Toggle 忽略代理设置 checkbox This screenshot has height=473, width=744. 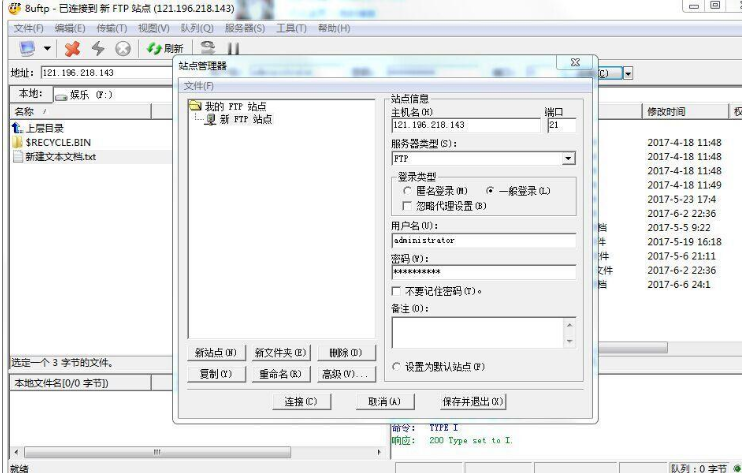point(407,206)
